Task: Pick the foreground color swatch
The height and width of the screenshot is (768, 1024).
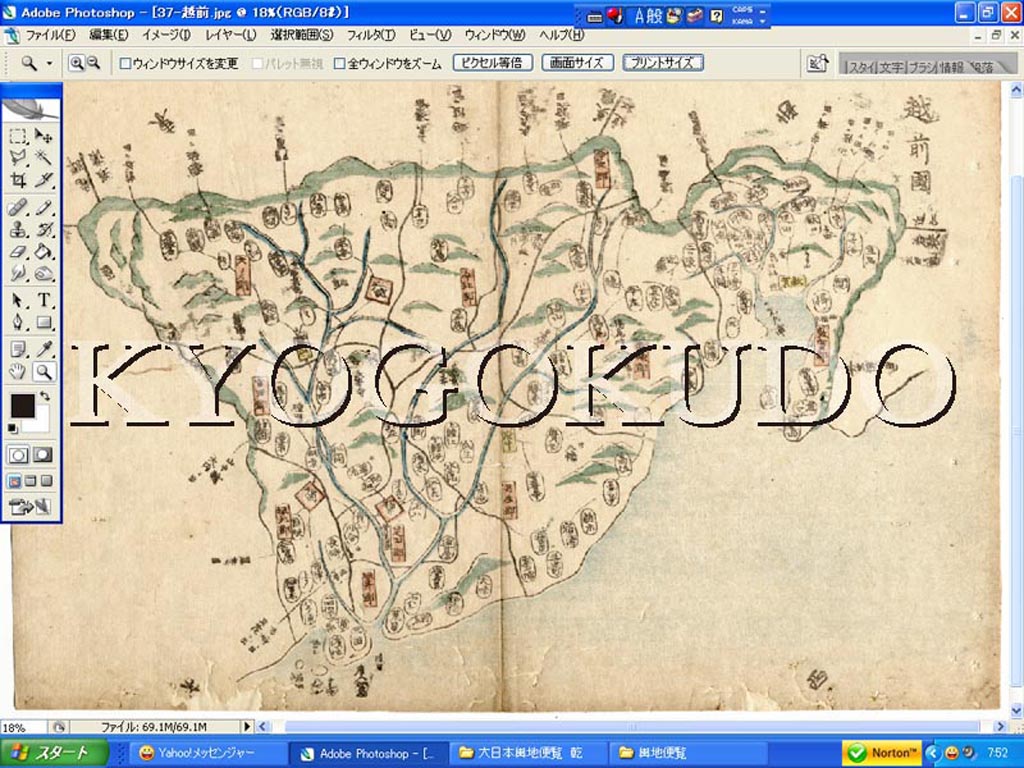Action: 23,406
